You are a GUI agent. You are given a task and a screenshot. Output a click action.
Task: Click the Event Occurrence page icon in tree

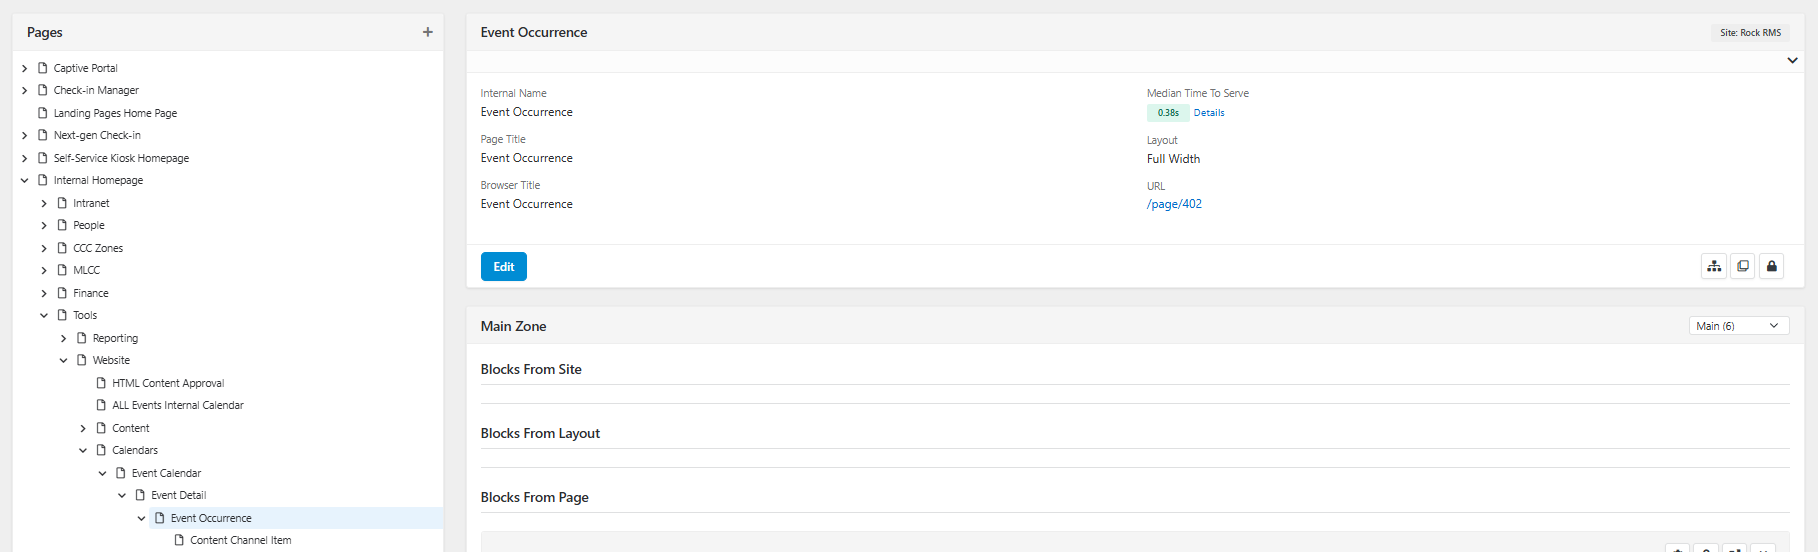160,518
